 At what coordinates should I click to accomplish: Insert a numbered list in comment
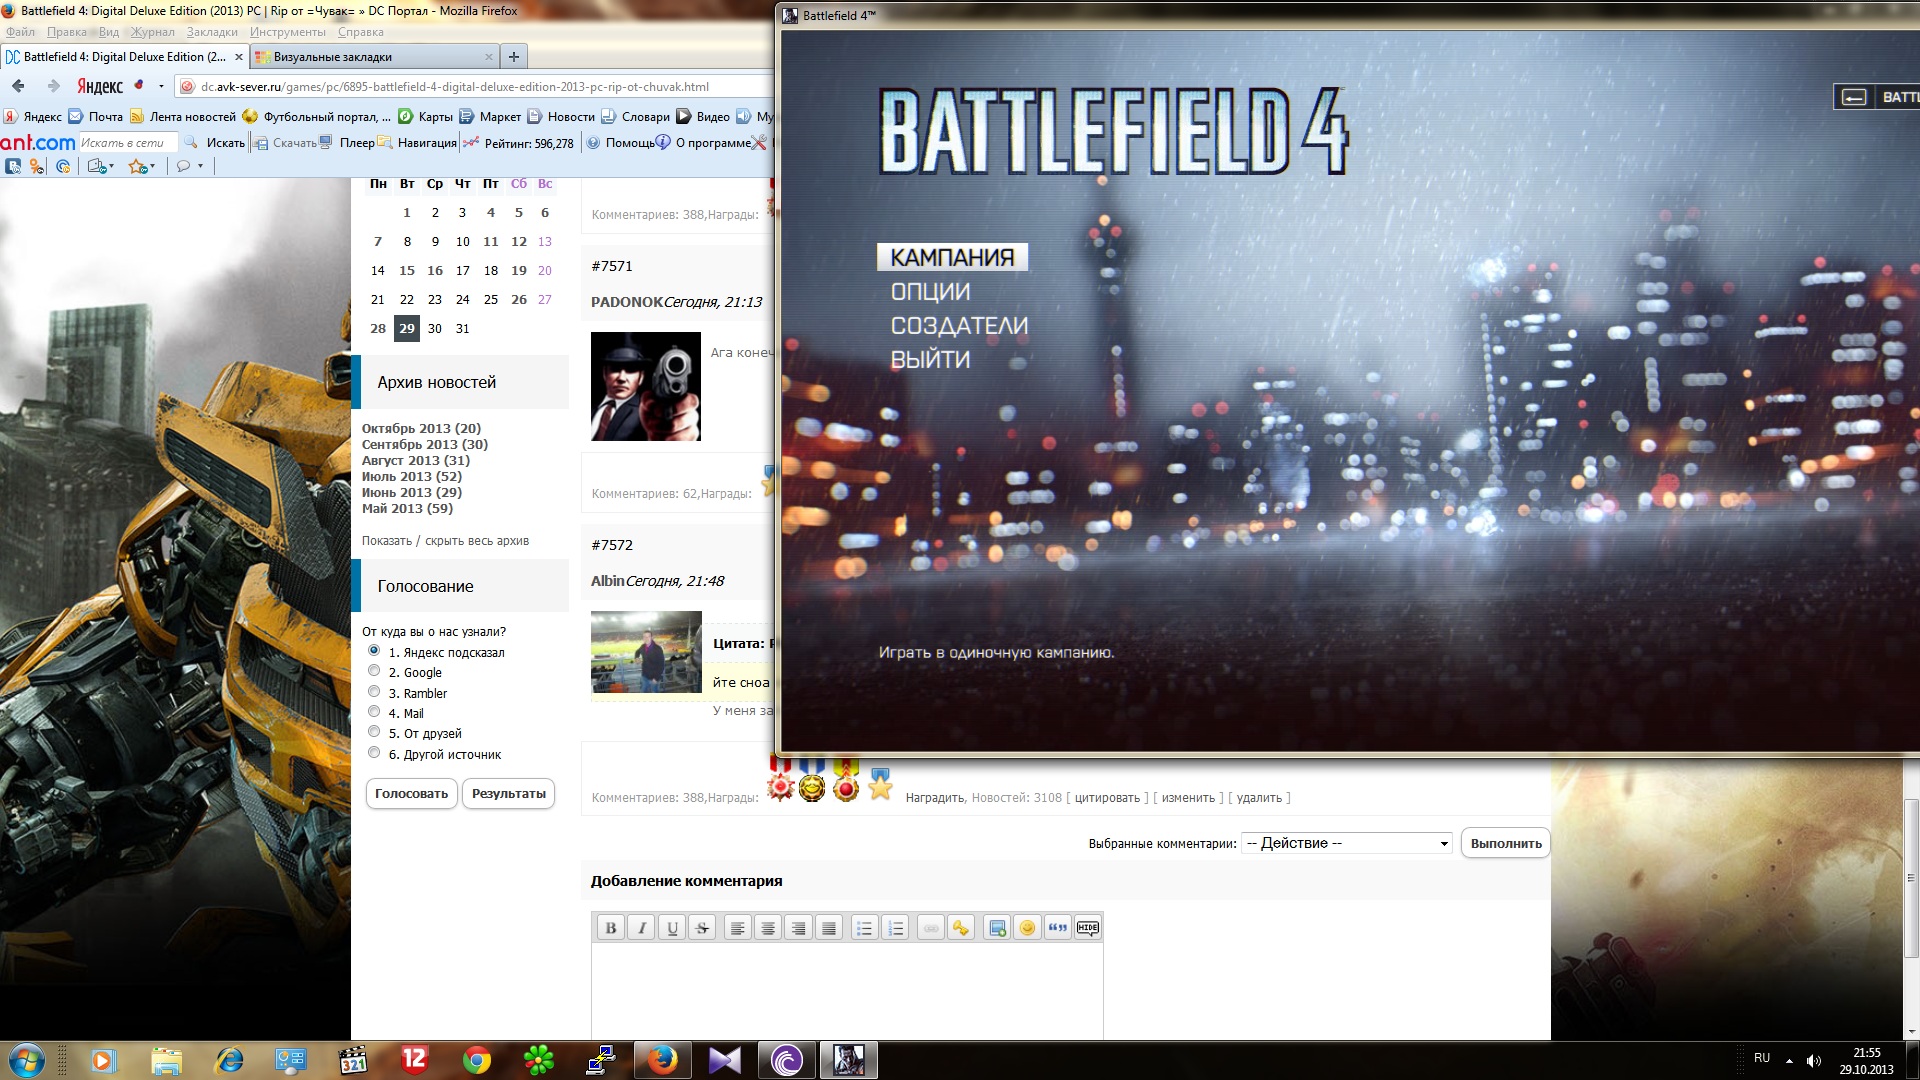895,928
